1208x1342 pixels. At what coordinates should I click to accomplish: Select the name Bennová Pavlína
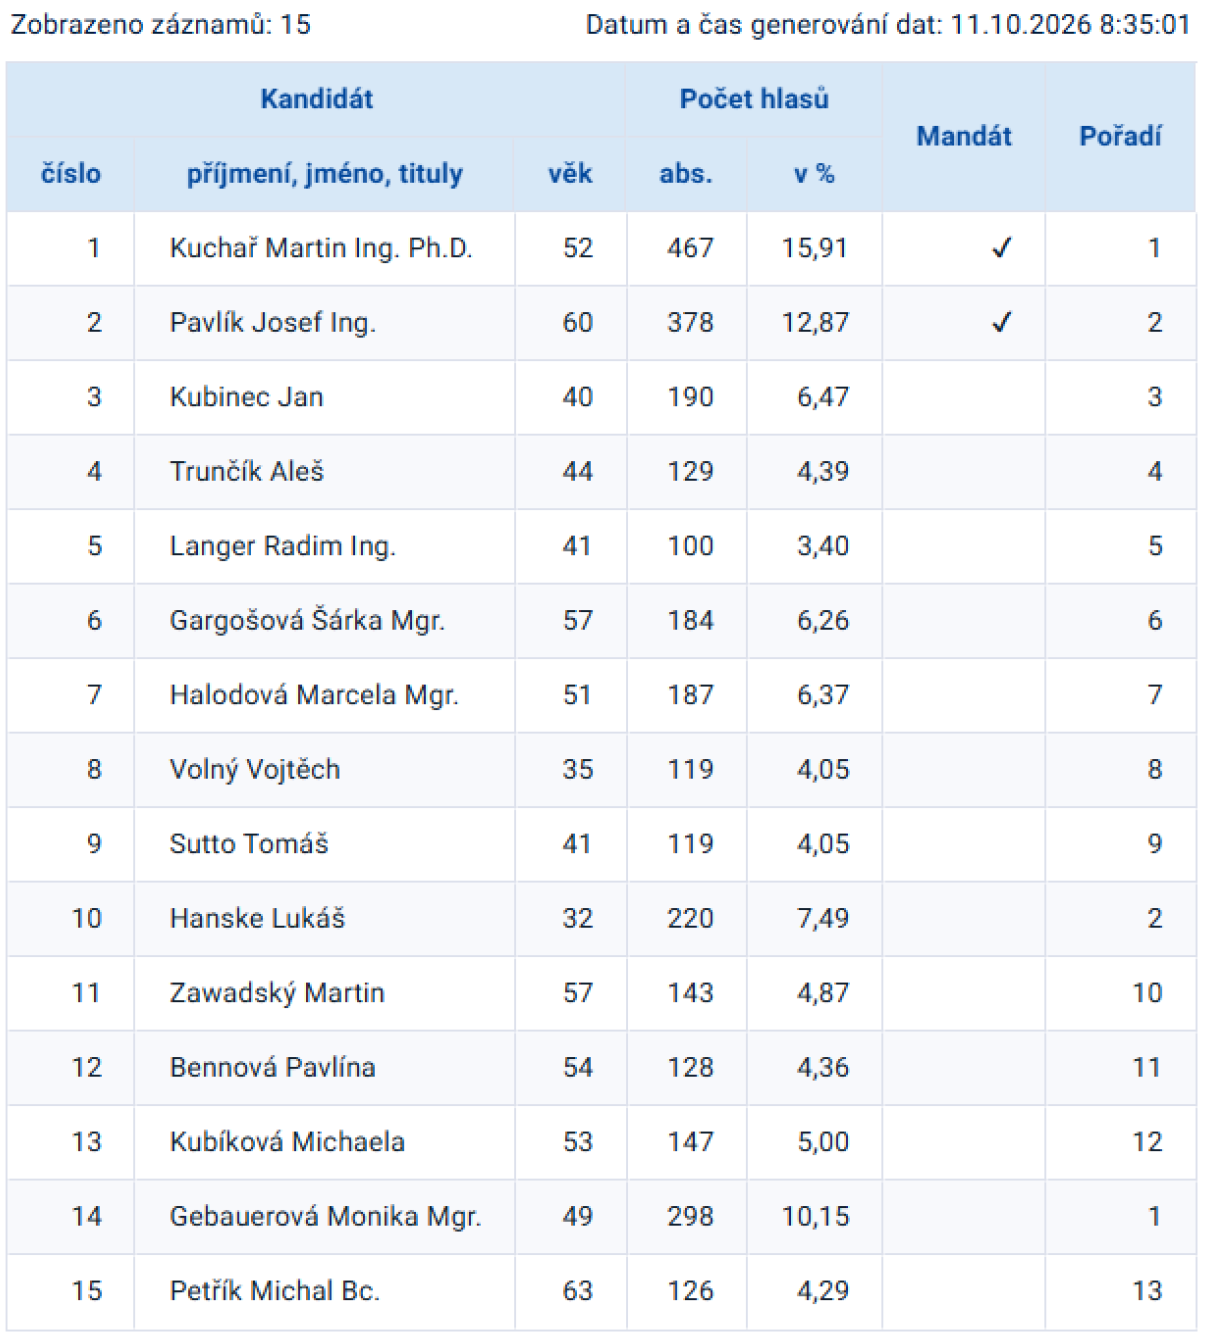273,1067
